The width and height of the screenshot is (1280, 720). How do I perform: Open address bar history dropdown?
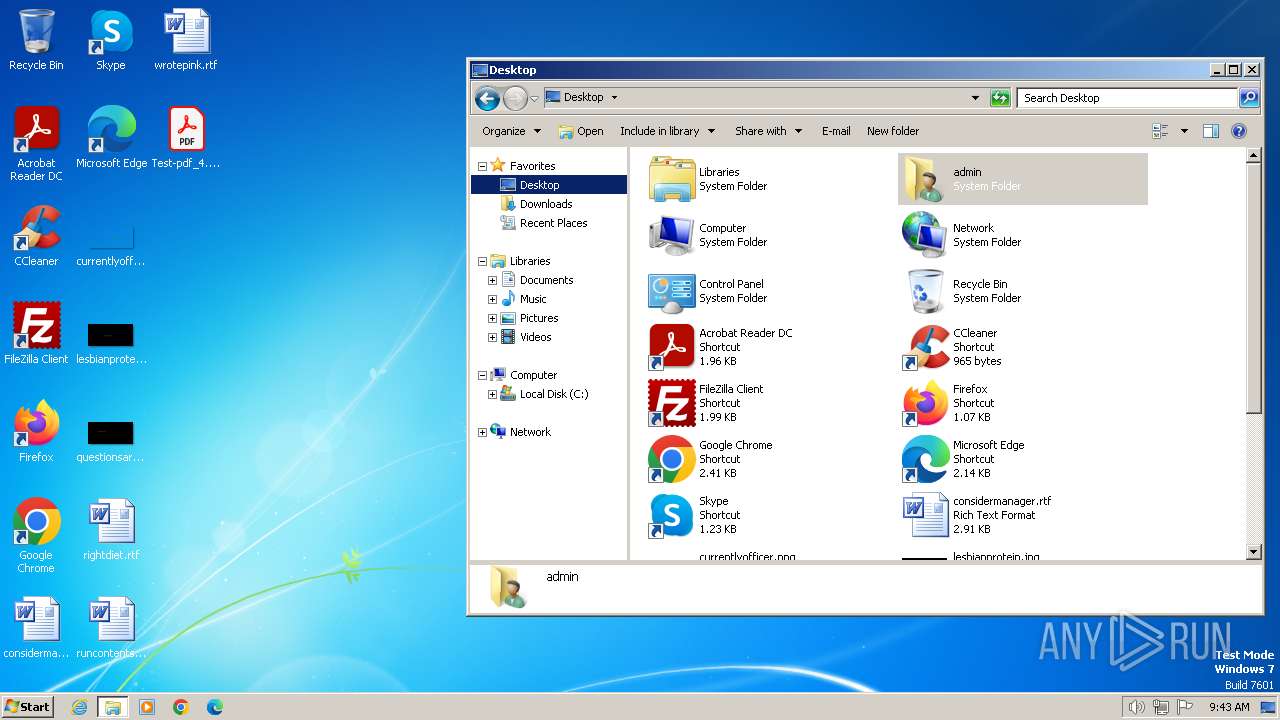point(975,98)
